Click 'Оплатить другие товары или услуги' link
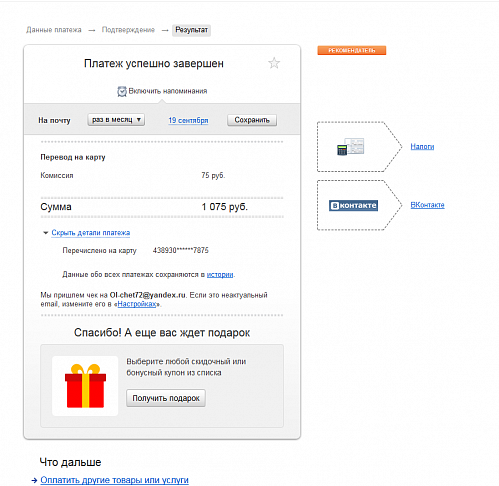The height and width of the screenshot is (486, 499). [114, 480]
